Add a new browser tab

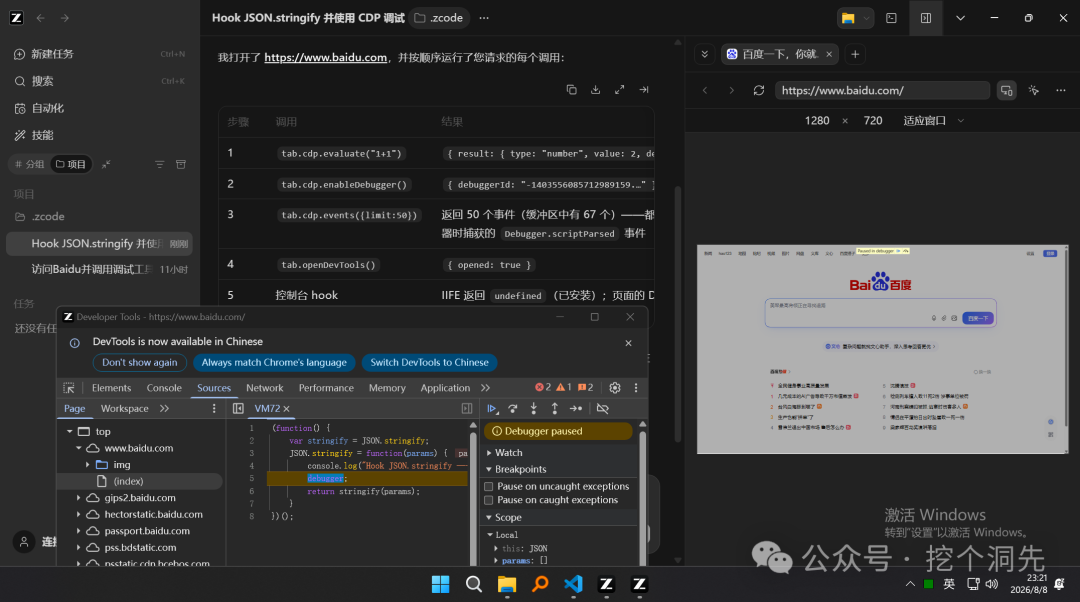[855, 54]
